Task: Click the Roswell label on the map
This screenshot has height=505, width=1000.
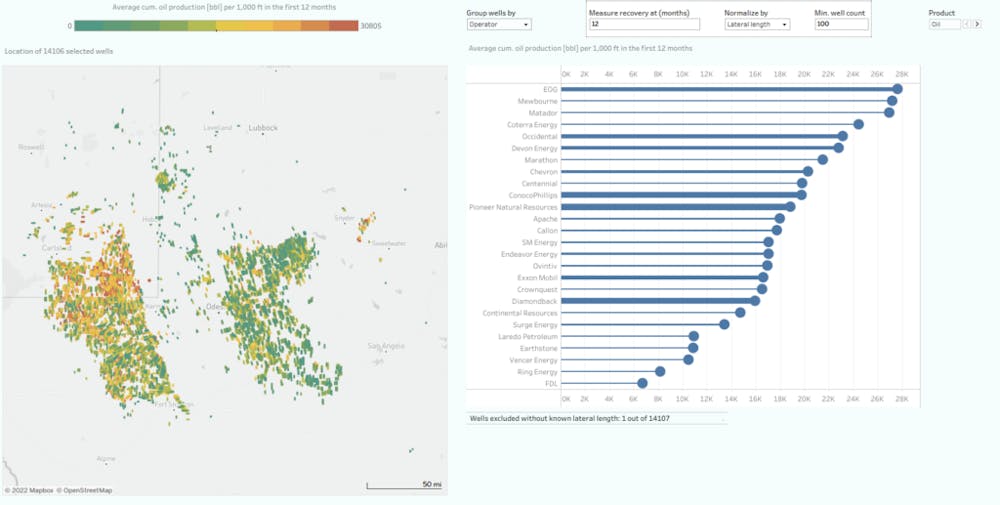Action: [31, 147]
